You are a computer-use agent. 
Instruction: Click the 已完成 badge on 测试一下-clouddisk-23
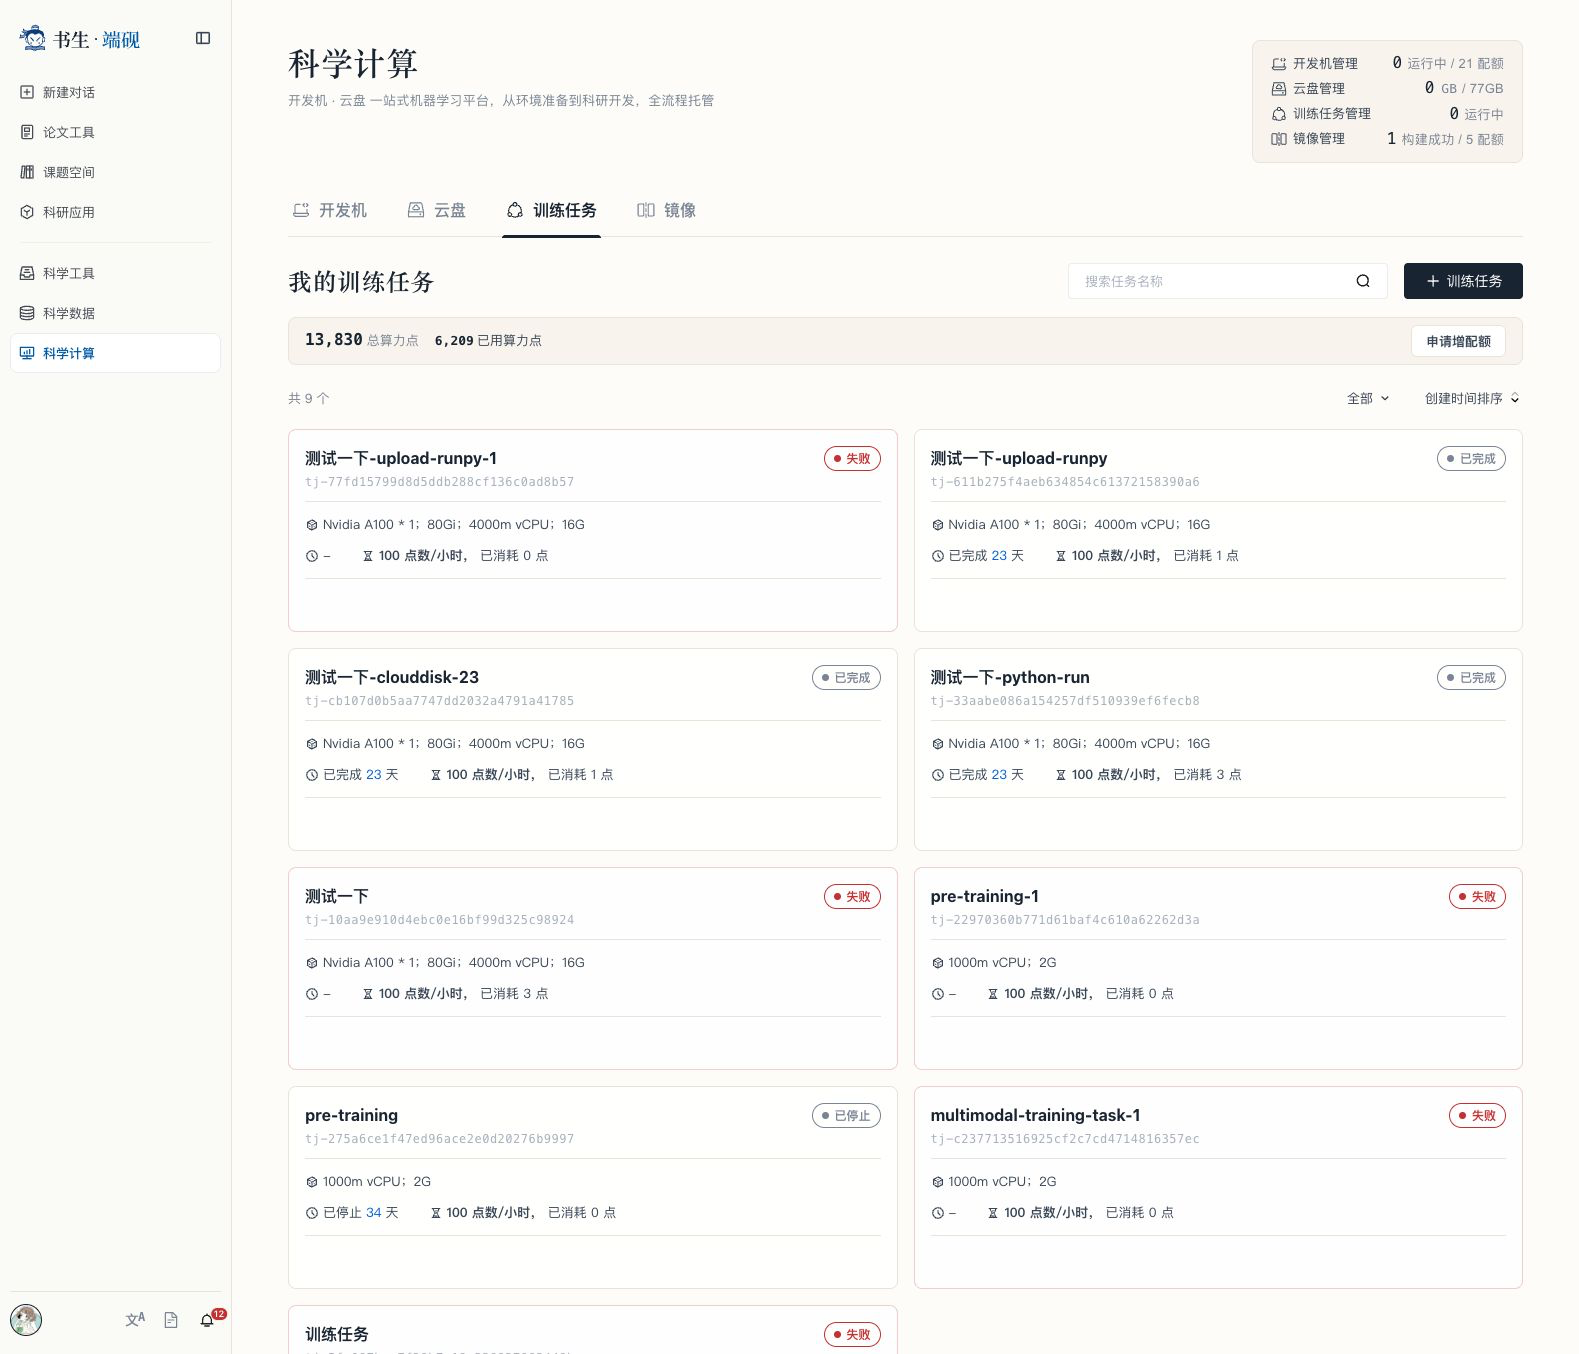846,678
